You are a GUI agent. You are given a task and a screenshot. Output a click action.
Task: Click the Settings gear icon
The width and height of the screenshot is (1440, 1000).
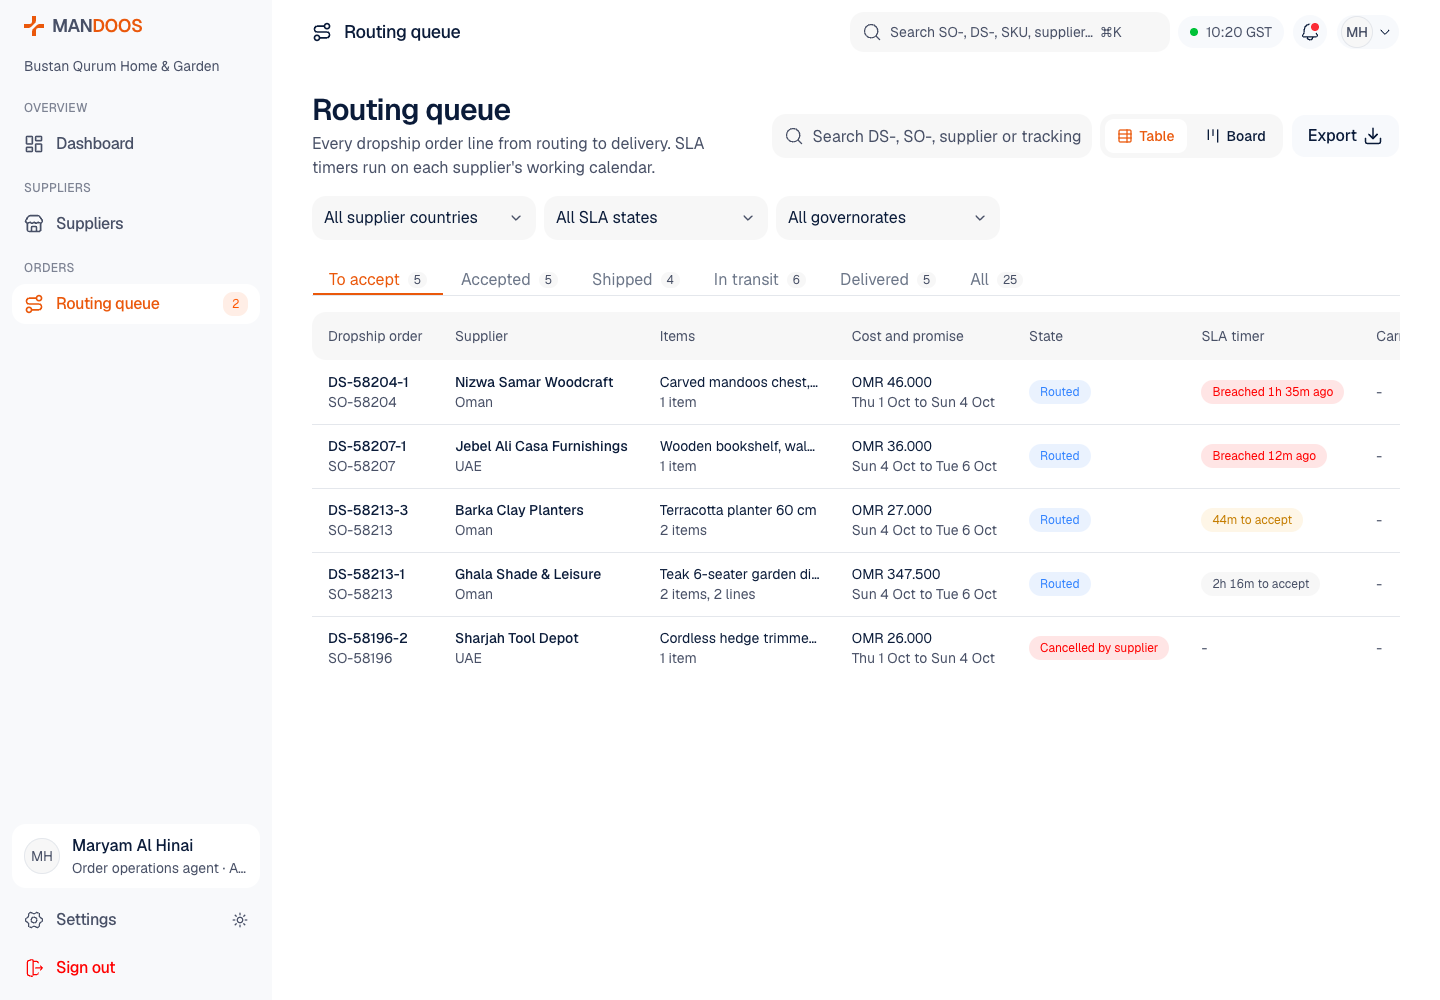click(x=34, y=920)
